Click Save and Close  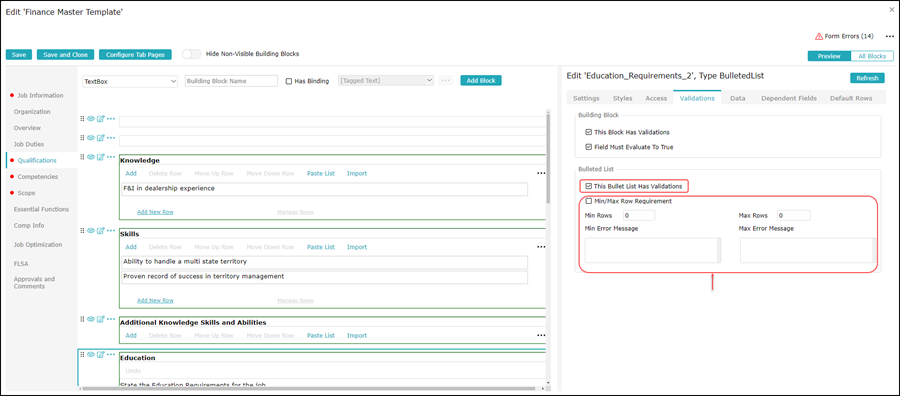(x=65, y=55)
